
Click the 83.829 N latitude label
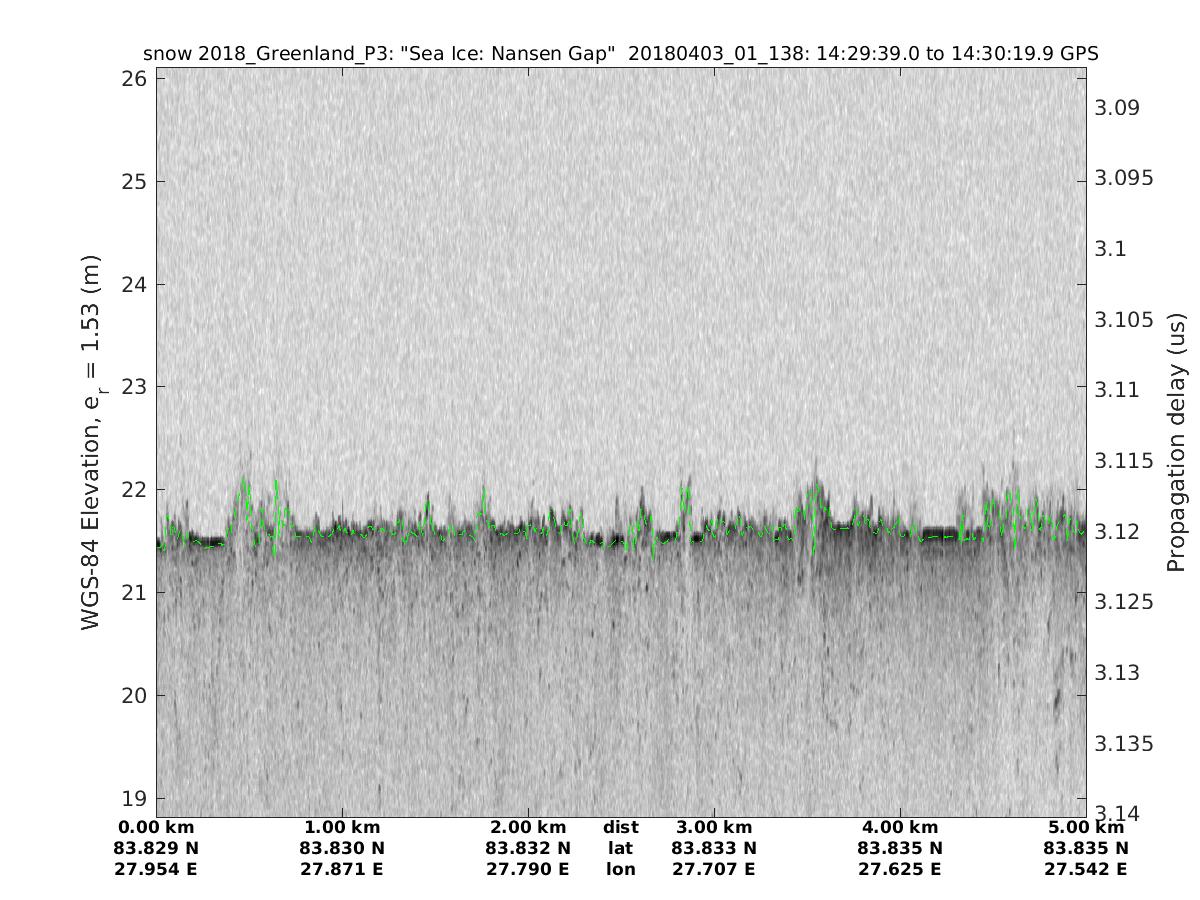click(157, 848)
